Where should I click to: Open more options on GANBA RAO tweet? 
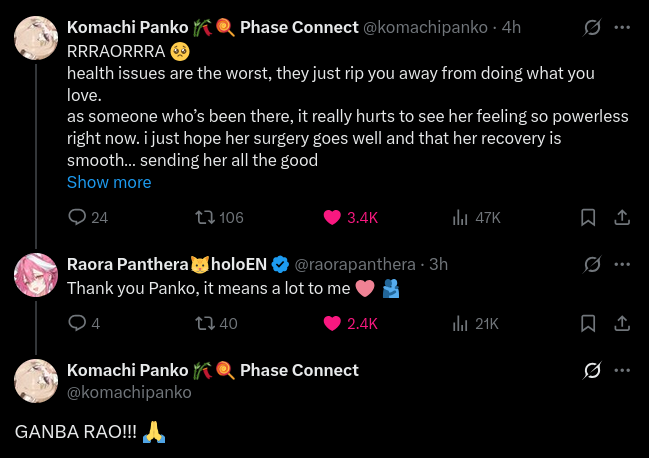tap(622, 370)
